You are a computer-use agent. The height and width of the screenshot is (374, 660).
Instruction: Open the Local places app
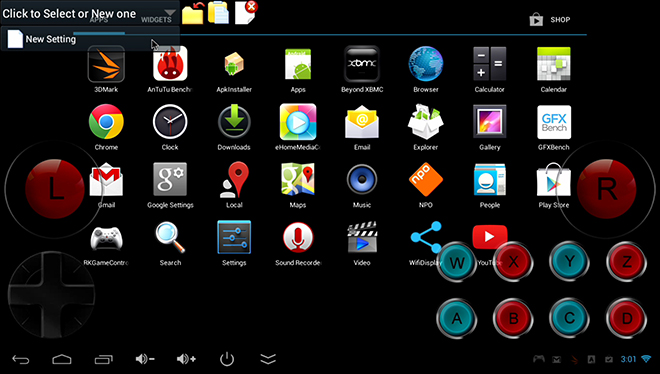click(234, 180)
